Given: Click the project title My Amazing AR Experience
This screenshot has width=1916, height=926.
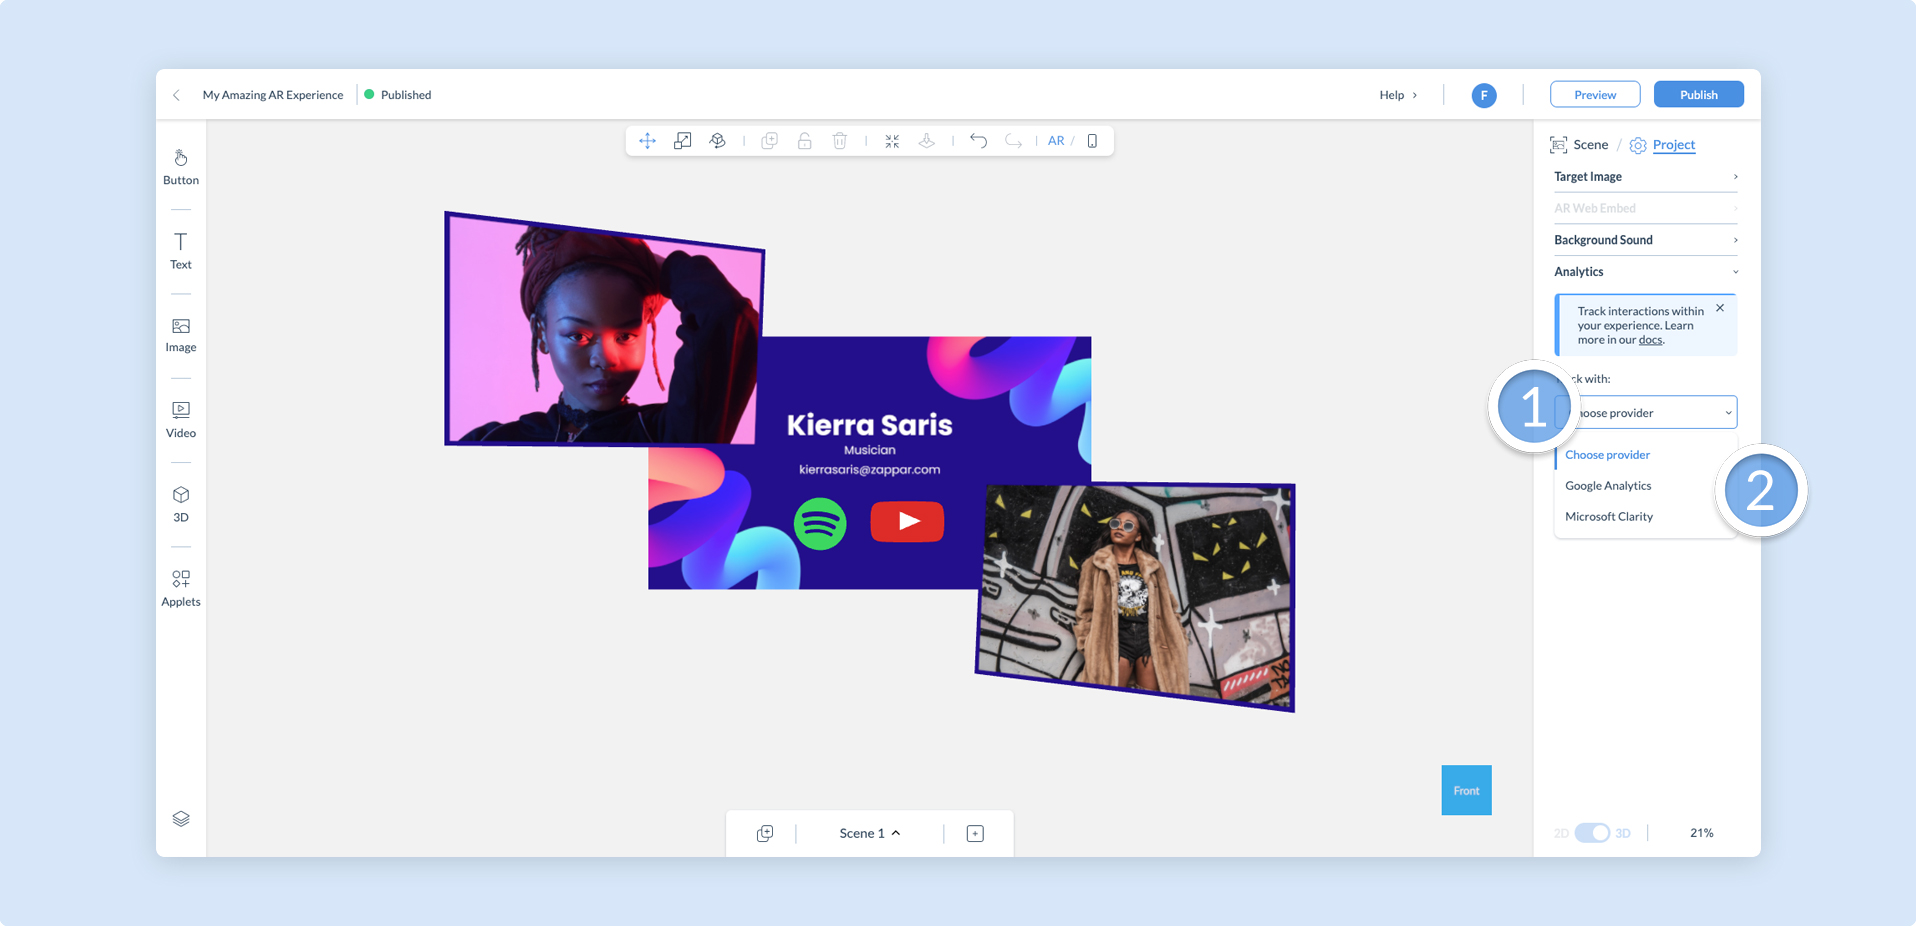Looking at the screenshot, I should coord(273,95).
